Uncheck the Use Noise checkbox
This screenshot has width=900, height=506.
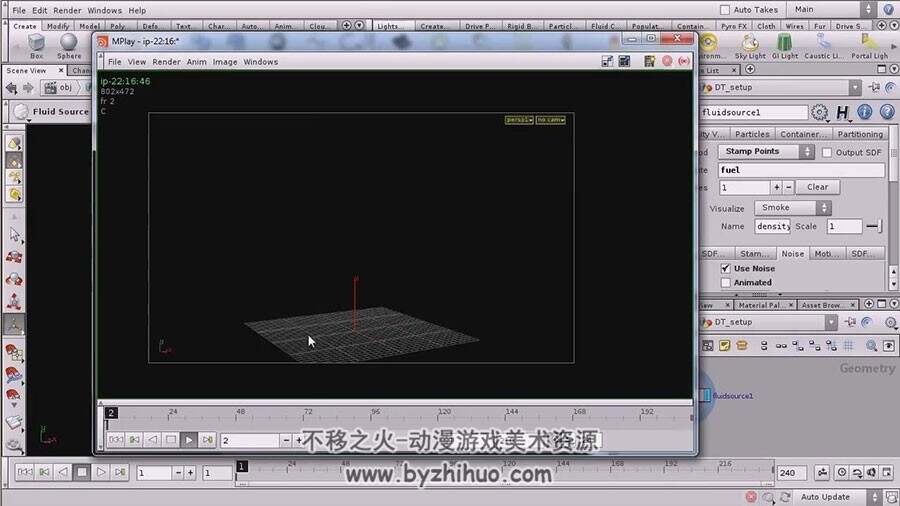point(726,268)
